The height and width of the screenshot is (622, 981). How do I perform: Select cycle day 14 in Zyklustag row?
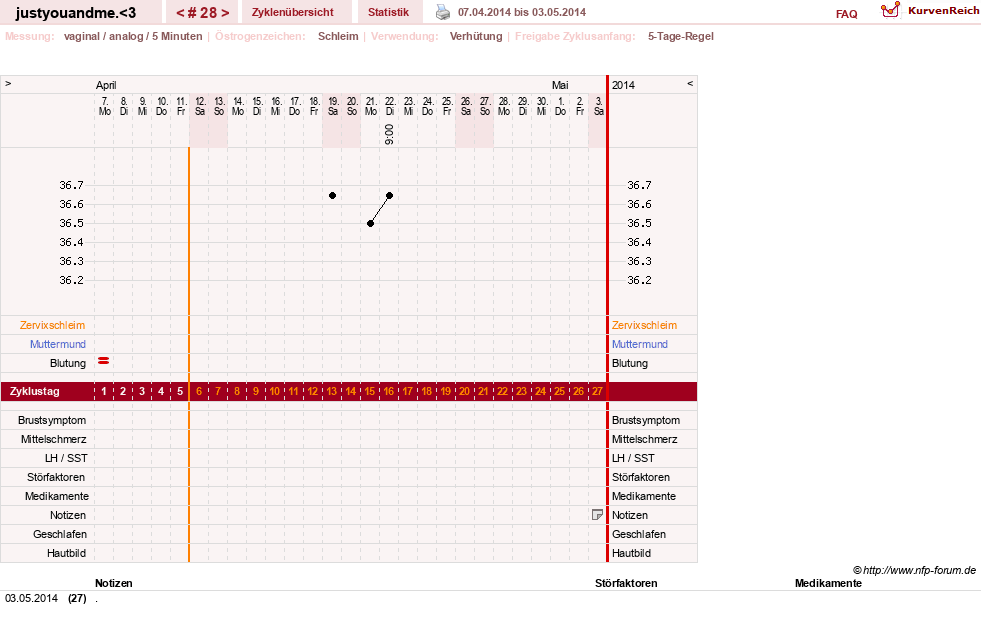pyautogui.click(x=351, y=392)
